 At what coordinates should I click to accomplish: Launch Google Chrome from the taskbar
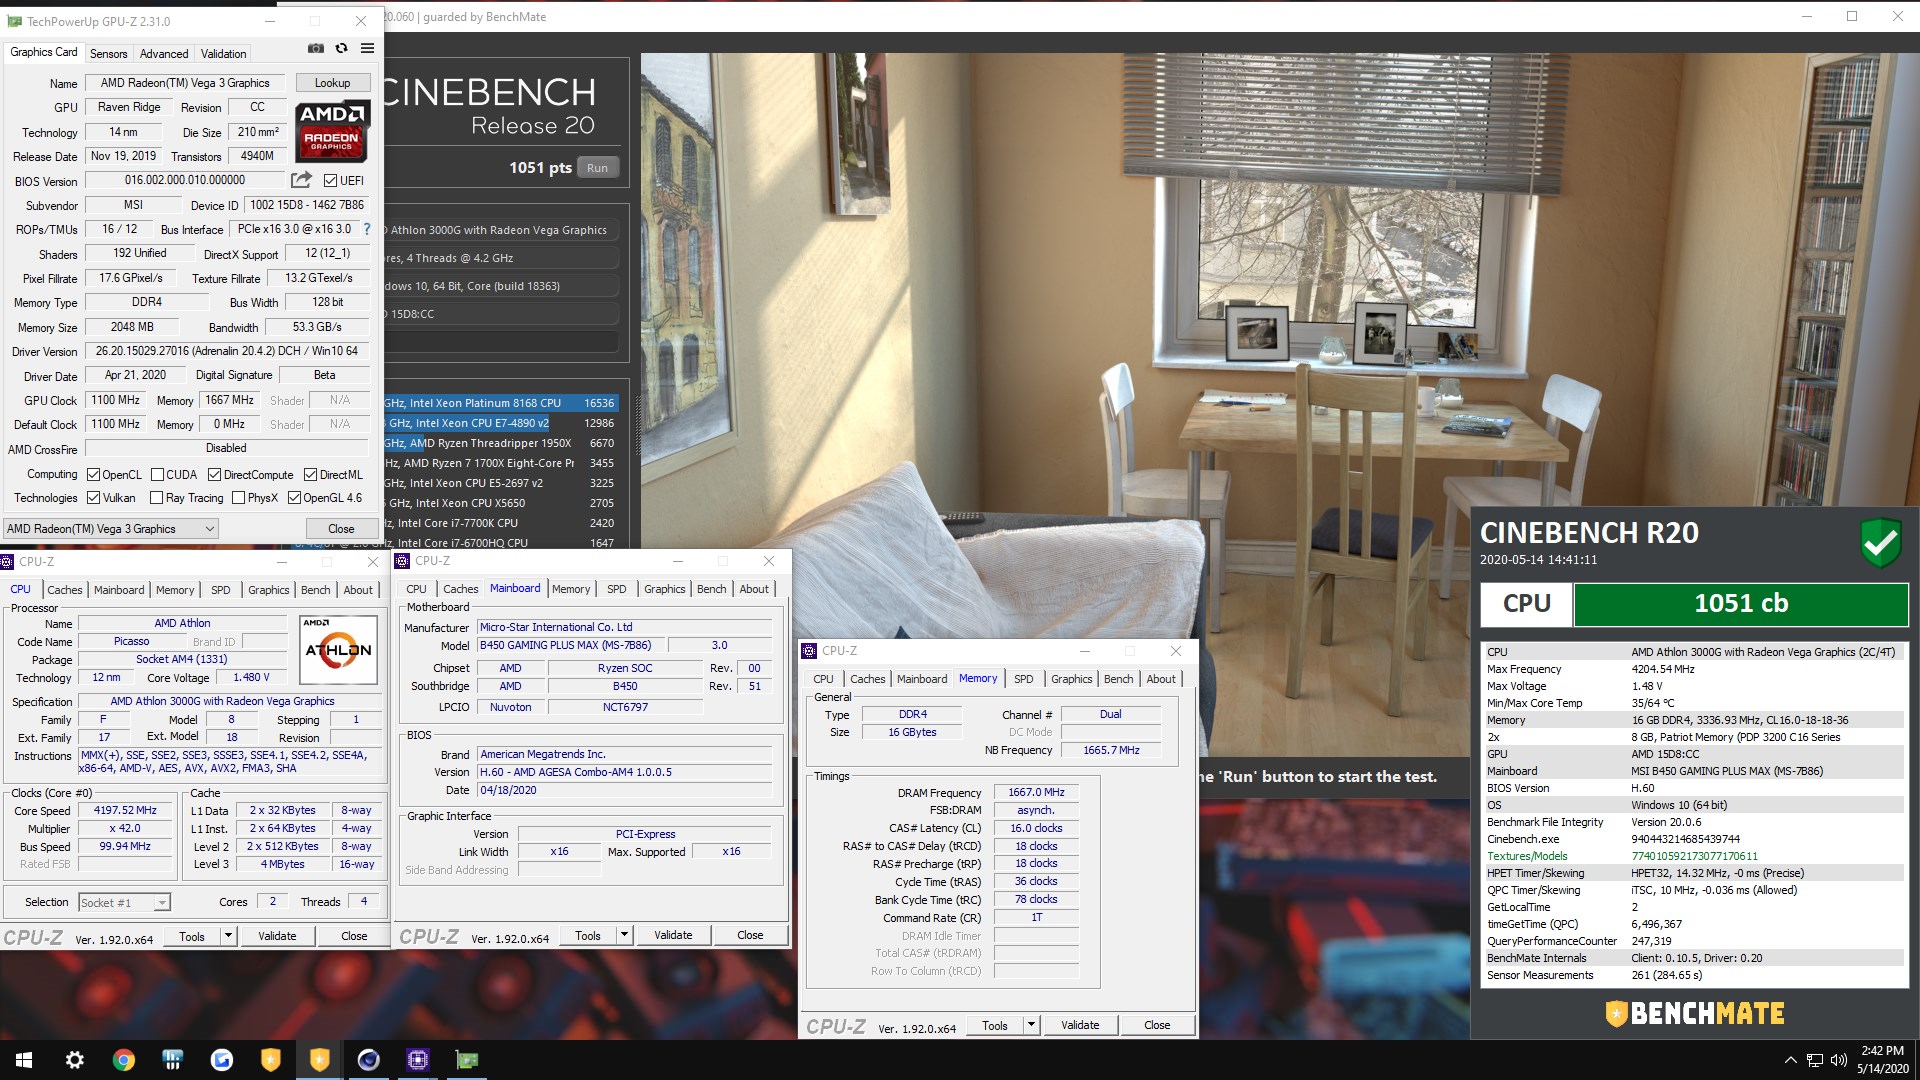point(123,1060)
